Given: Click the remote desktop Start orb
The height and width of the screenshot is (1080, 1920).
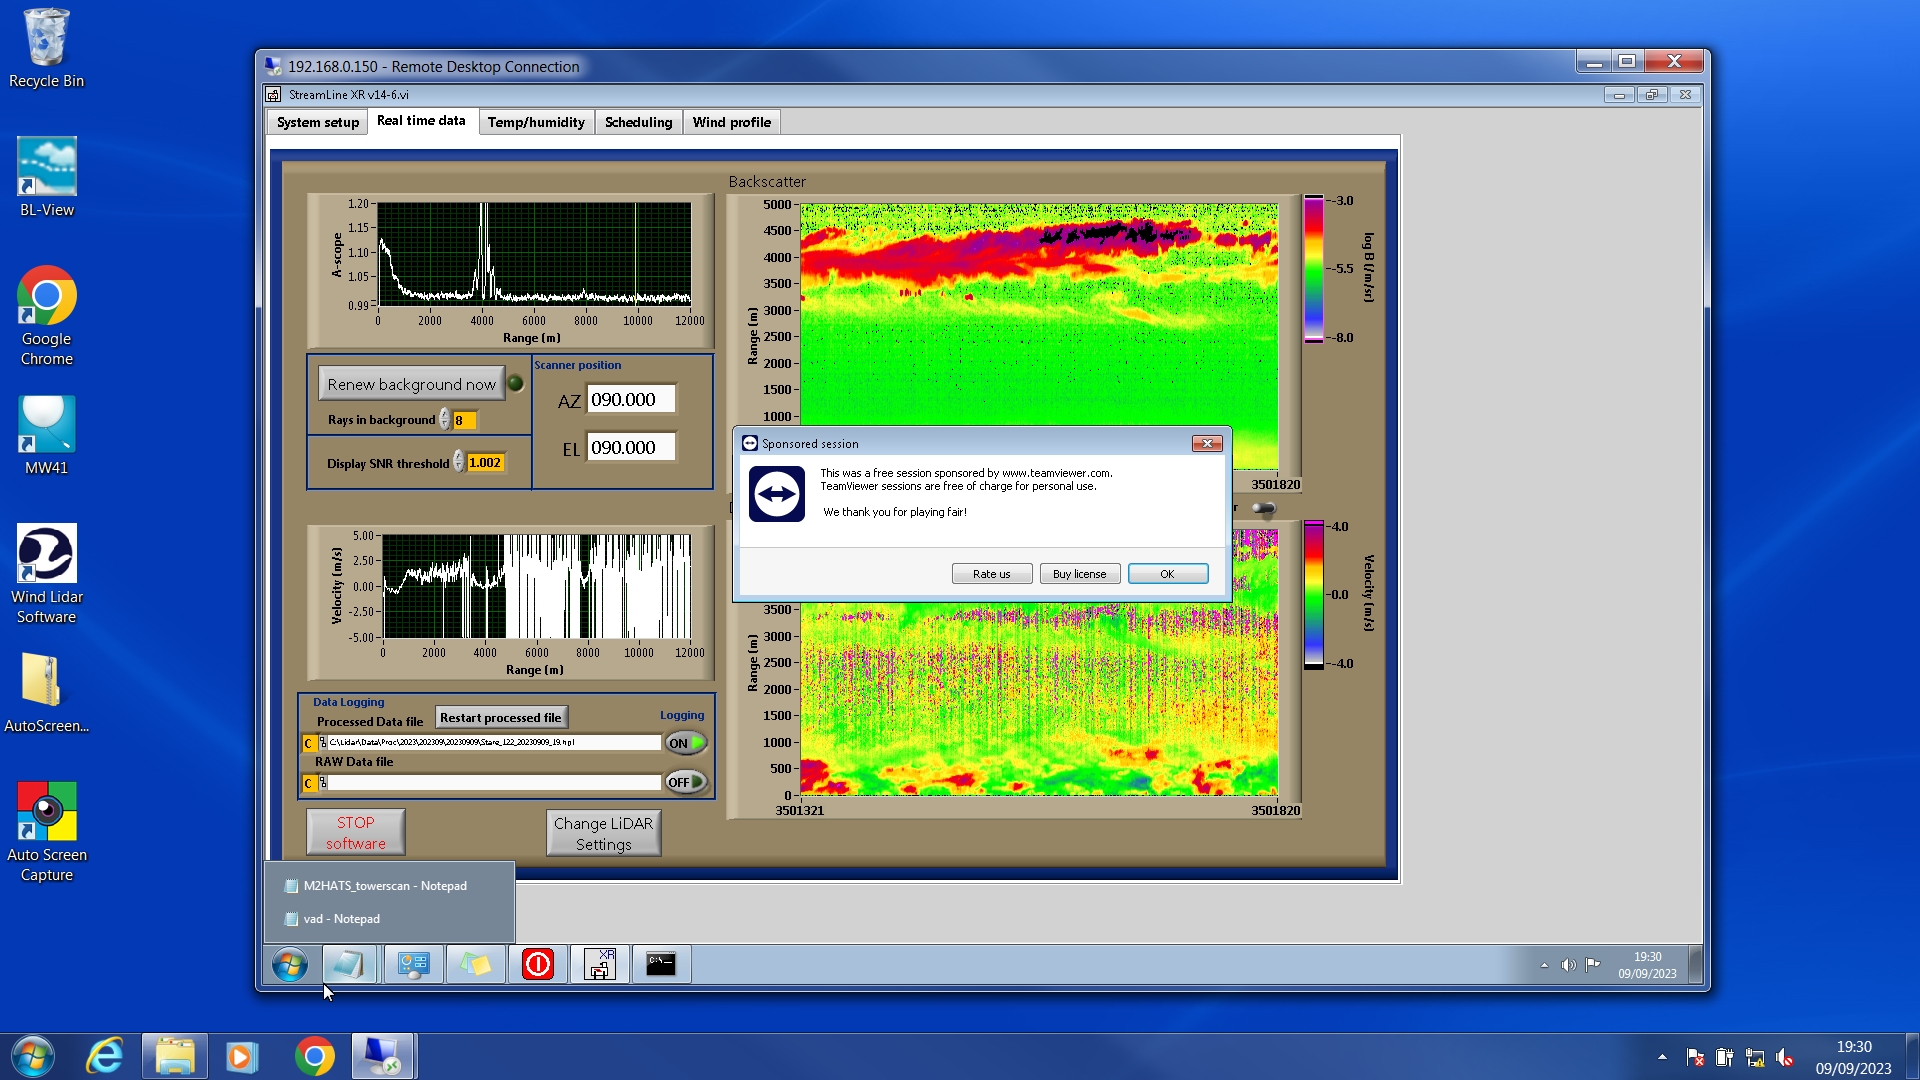Looking at the screenshot, I should tap(290, 965).
